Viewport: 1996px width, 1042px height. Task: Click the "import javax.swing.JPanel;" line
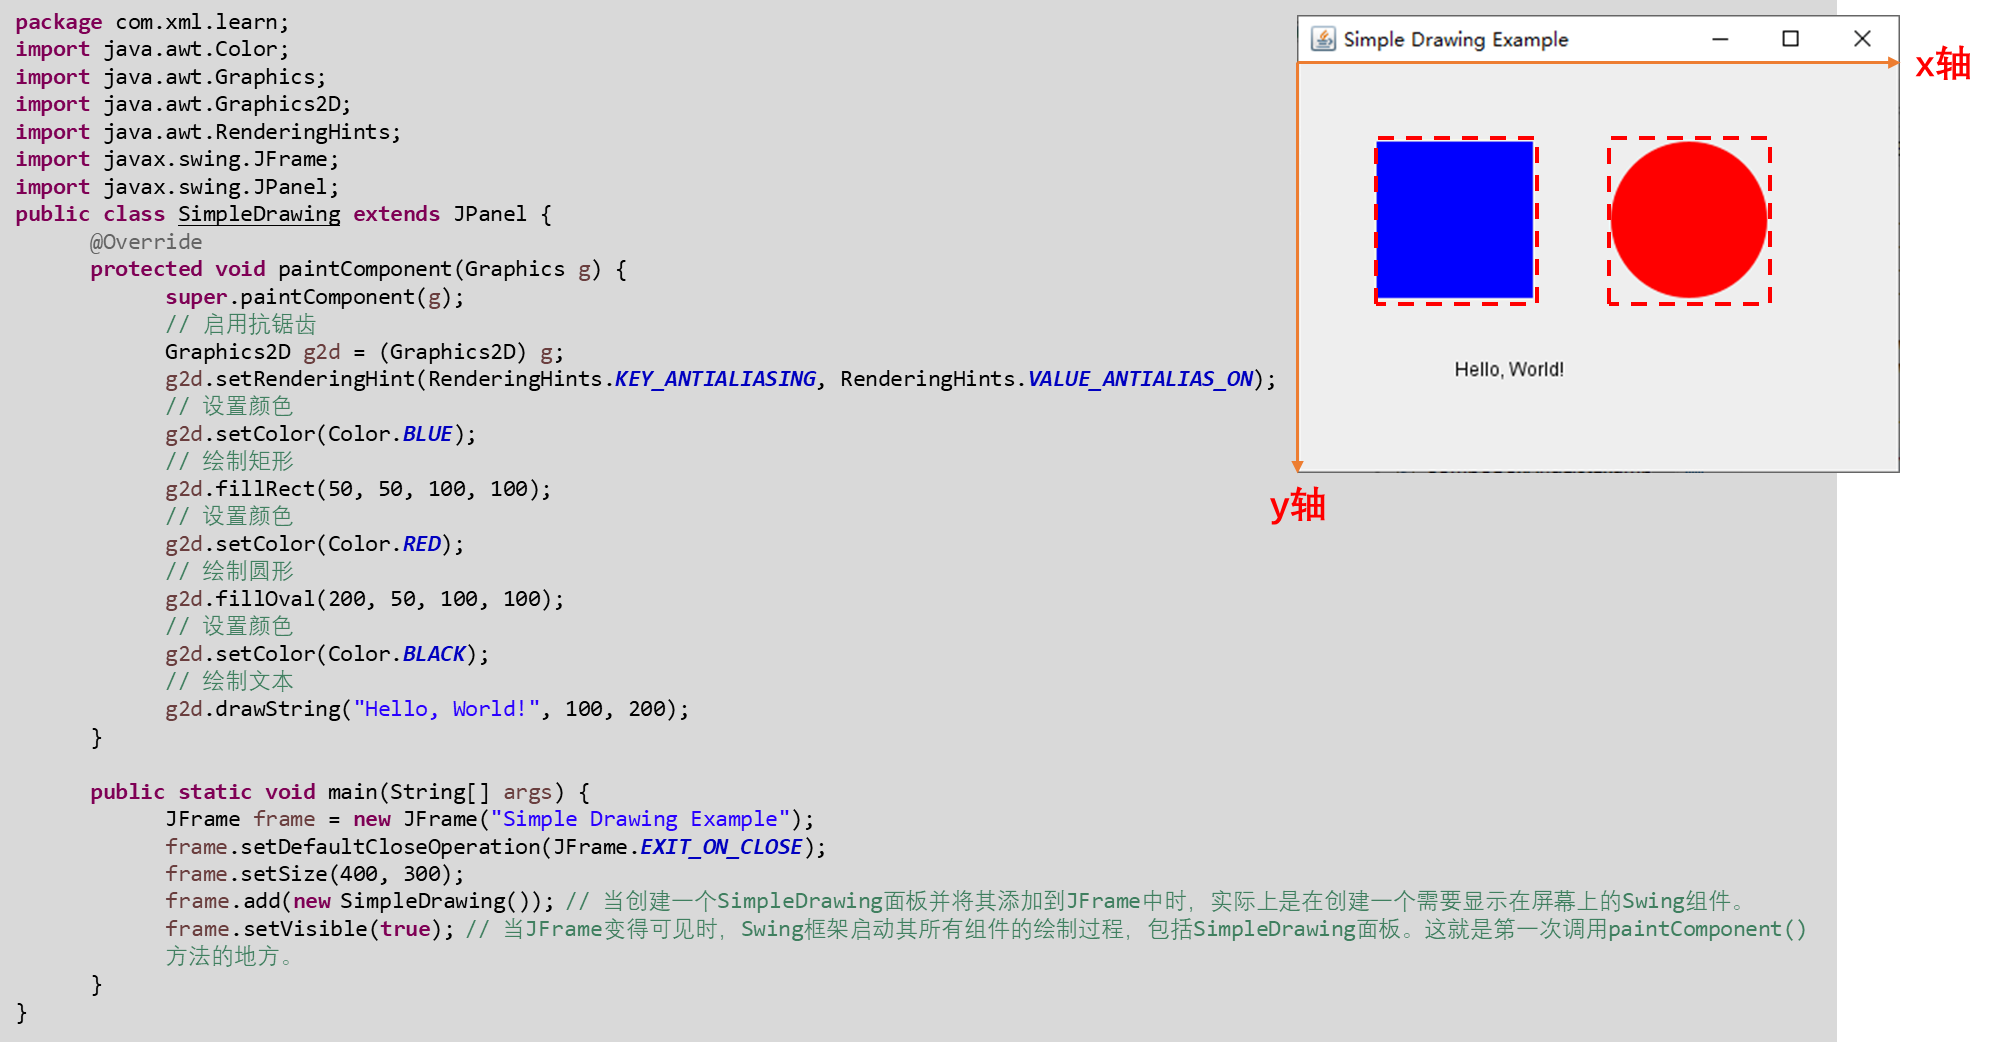[x=177, y=187]
